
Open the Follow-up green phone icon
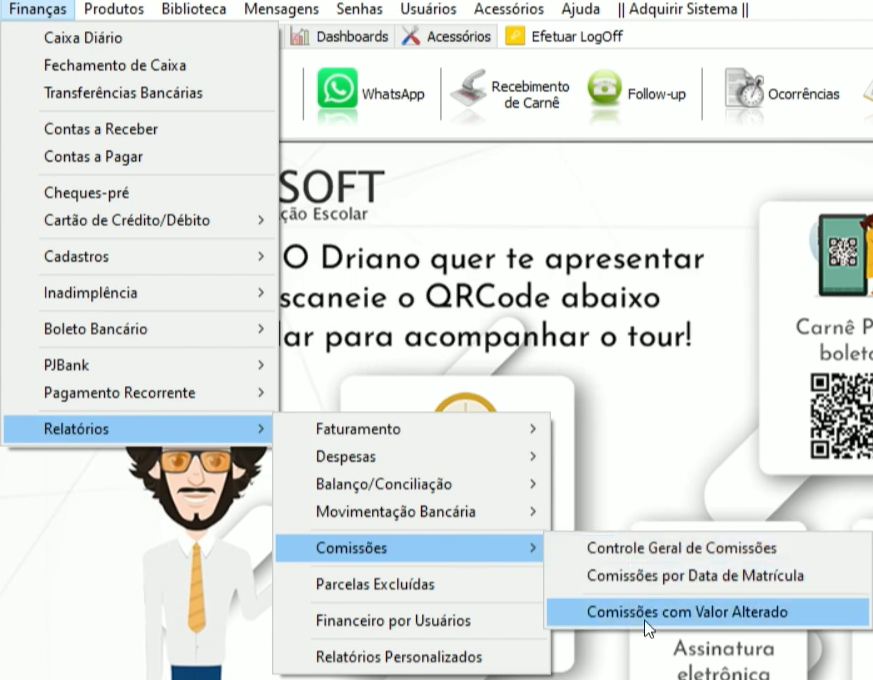tap(605, 87)
